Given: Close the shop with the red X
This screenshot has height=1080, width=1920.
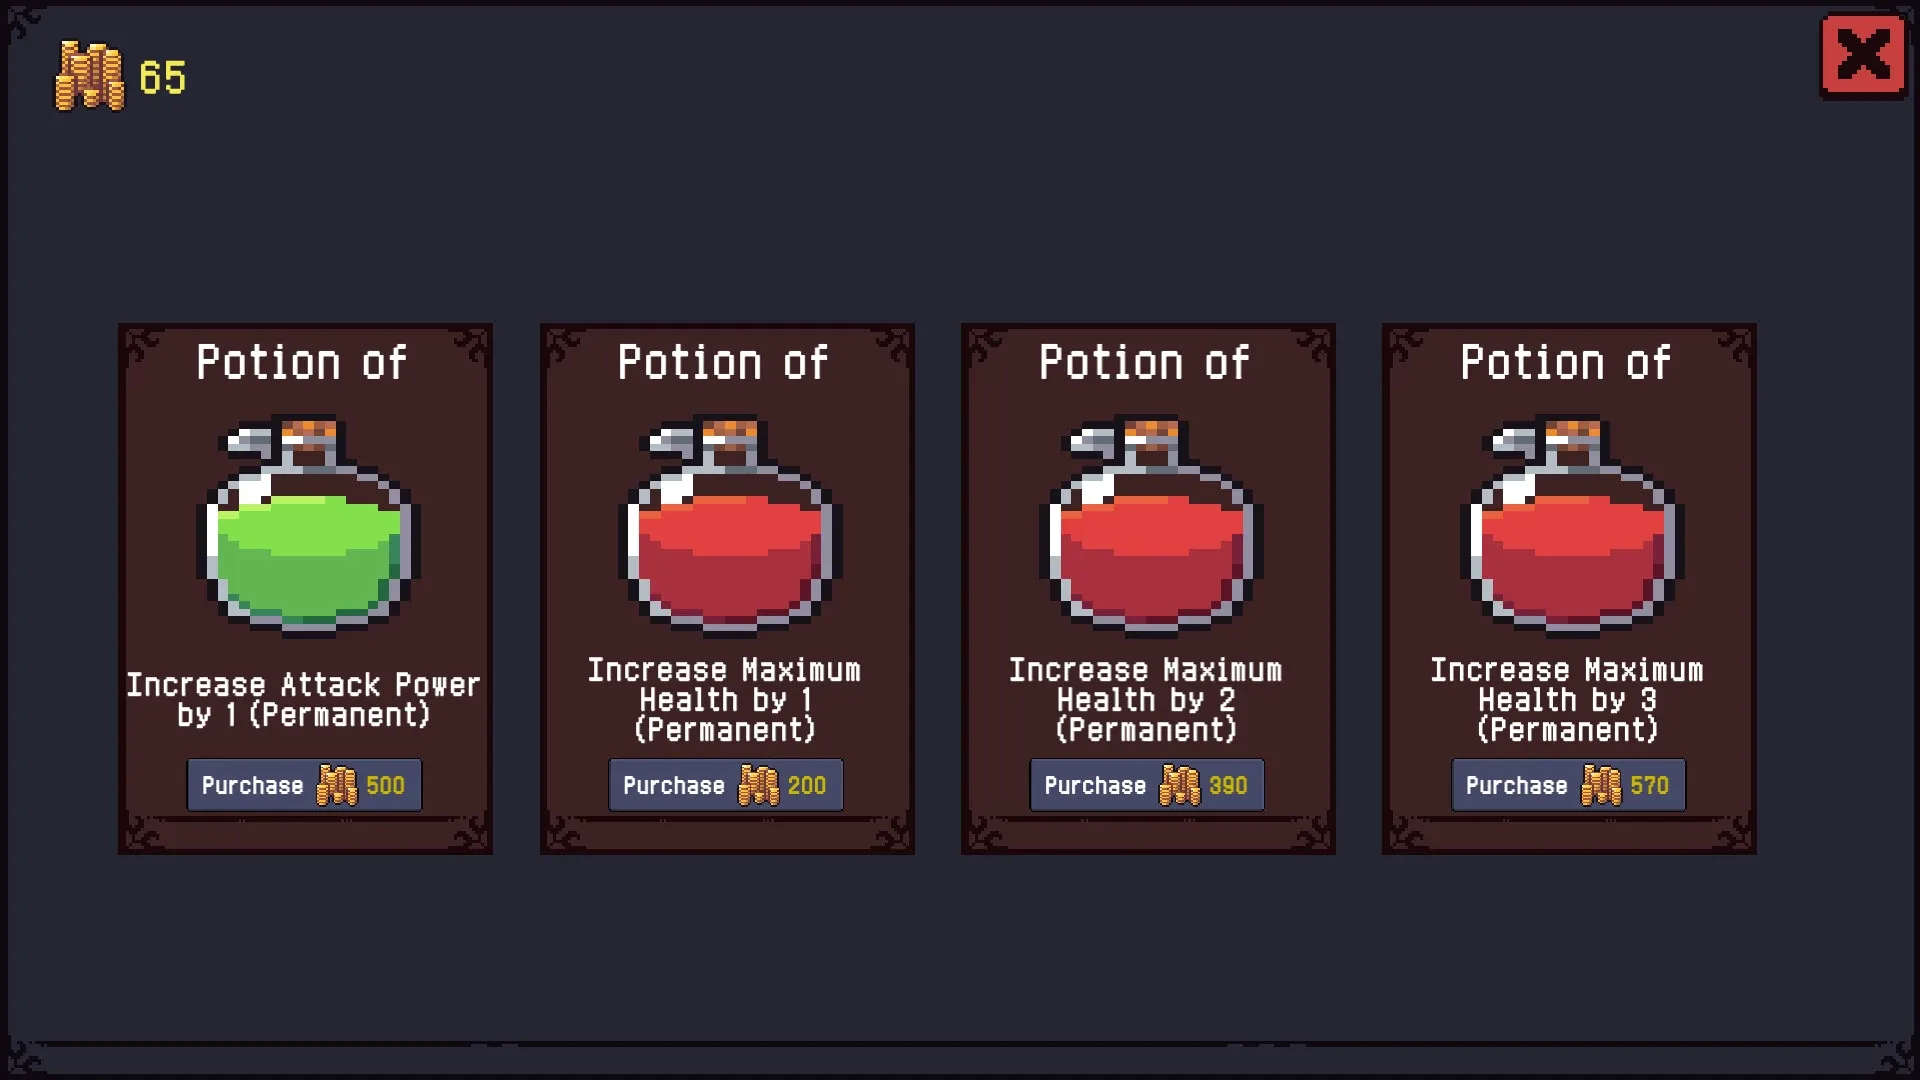Looking at the screenshot, I should point(1863,56).
